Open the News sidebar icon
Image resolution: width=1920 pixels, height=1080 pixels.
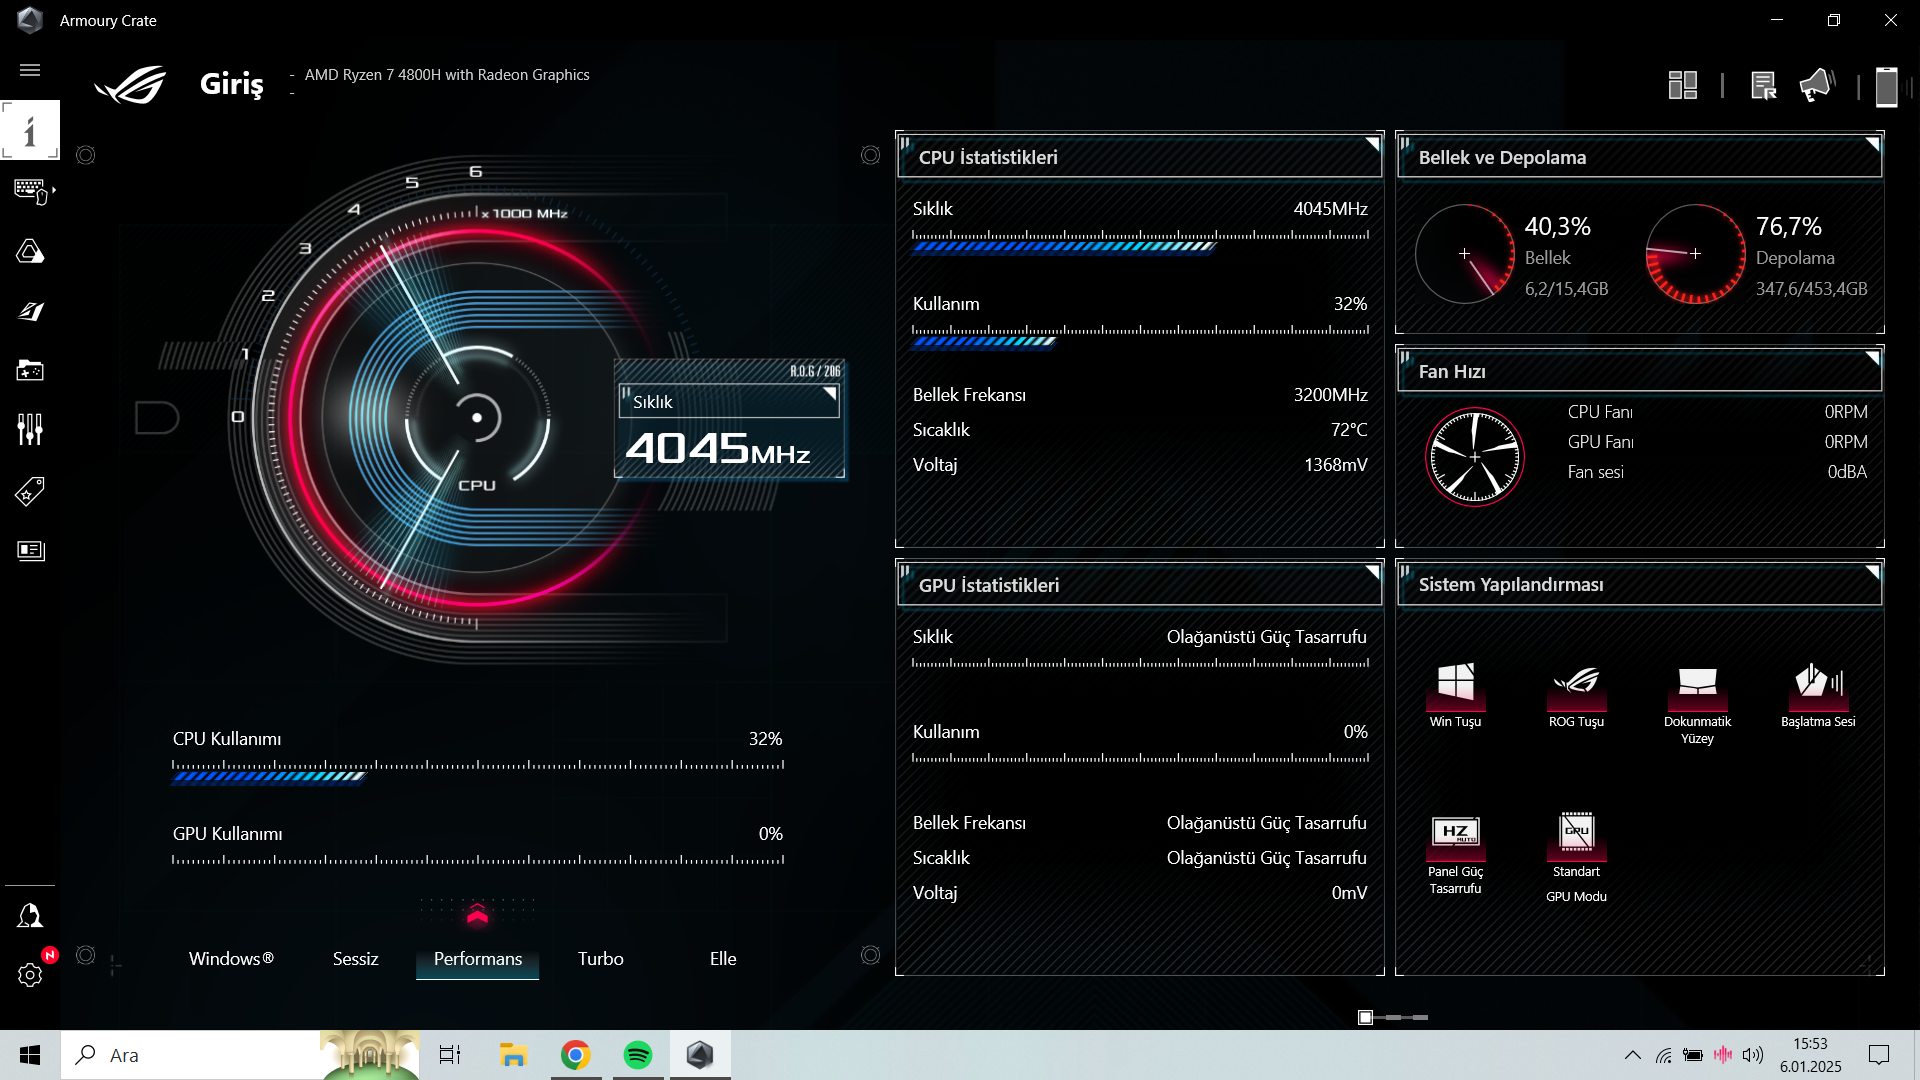pos(30,551)
